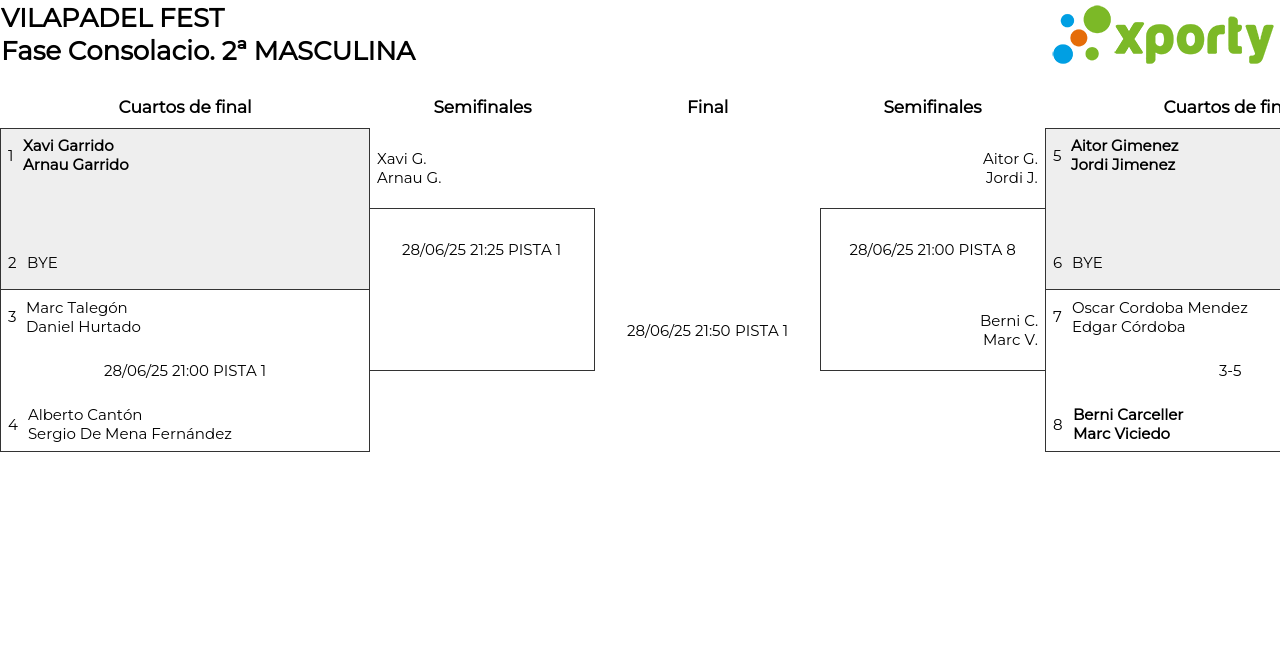The height and width of the screenshot is (664, 1280).
Task: Click the 3-5 match score
Action: [x=1229, y=371]
